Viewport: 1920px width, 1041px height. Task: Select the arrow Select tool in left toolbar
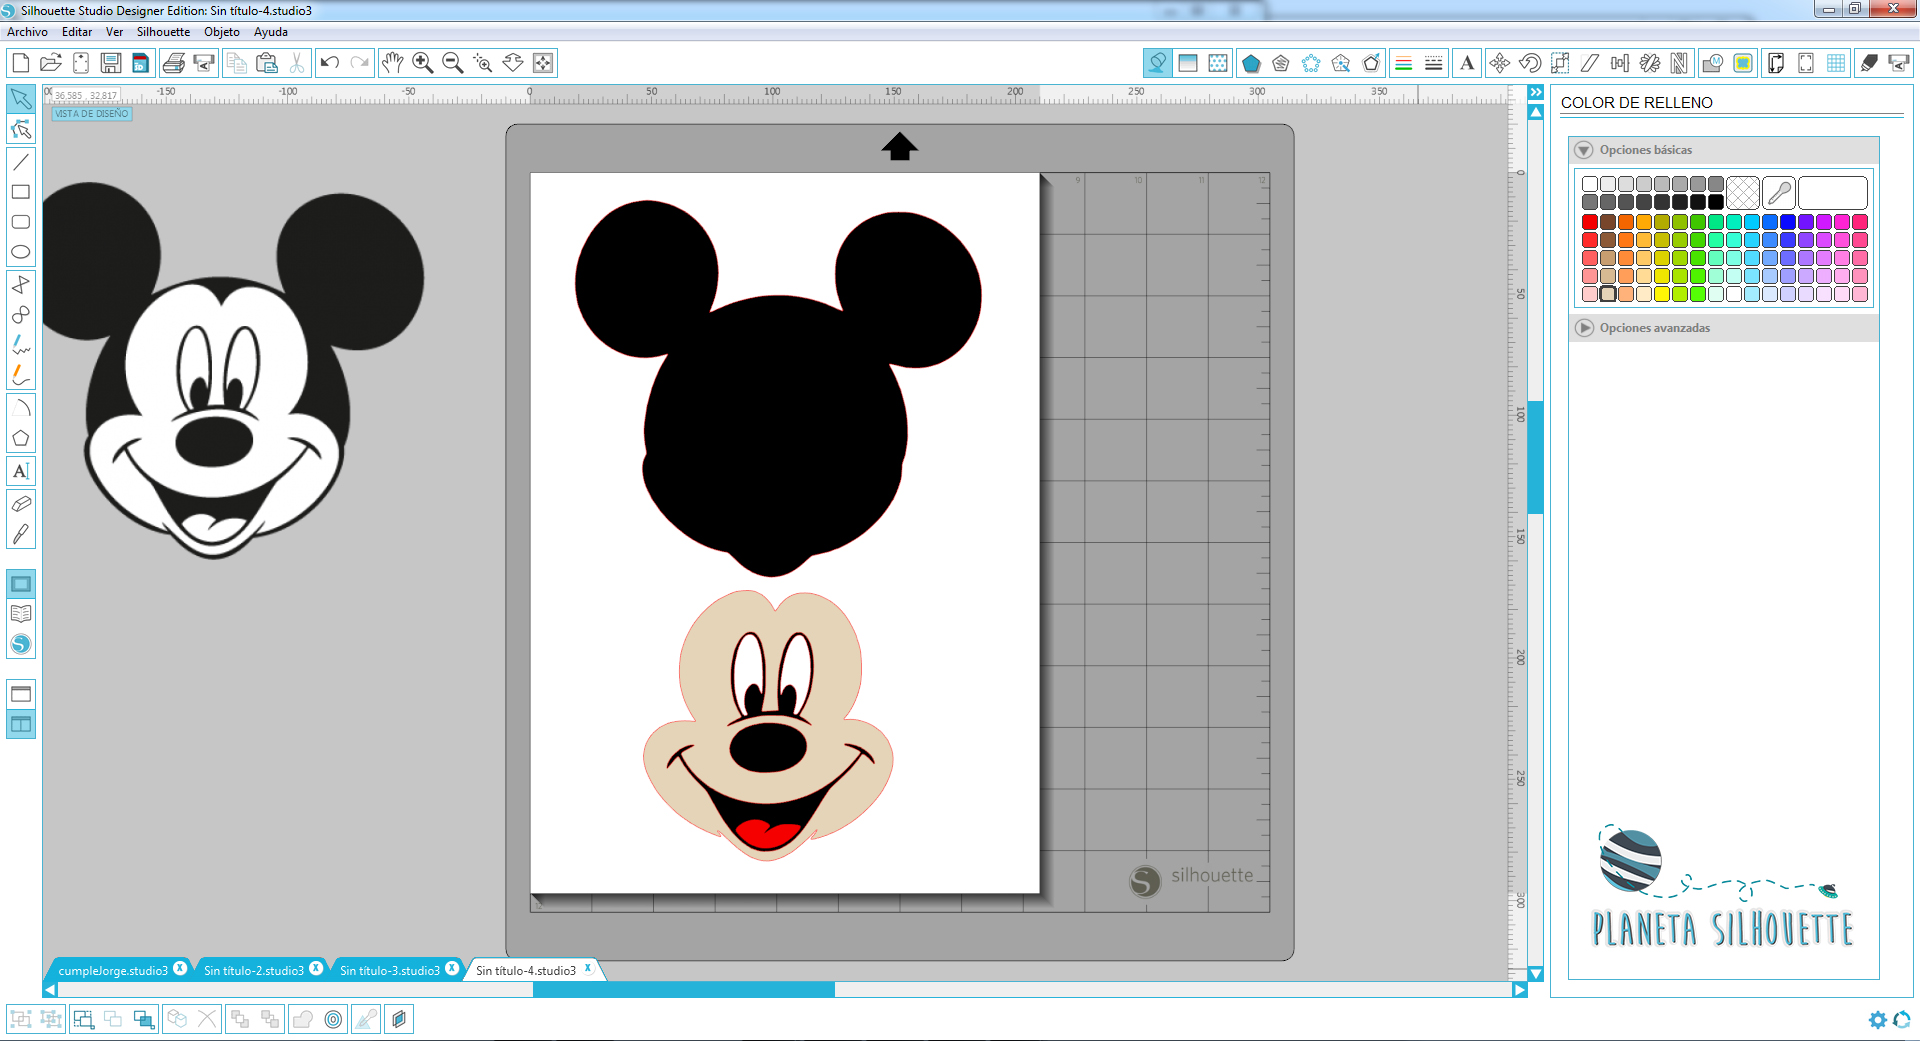click(x=21, y=99)
